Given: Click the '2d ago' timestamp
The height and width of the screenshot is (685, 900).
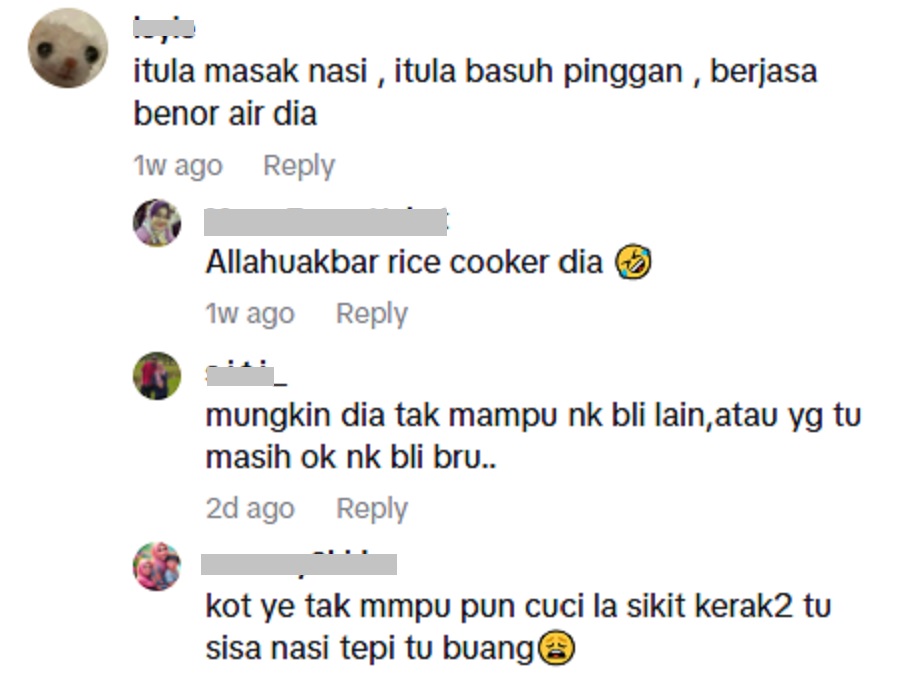Looking at the screenshot, I should pos(250,508).
